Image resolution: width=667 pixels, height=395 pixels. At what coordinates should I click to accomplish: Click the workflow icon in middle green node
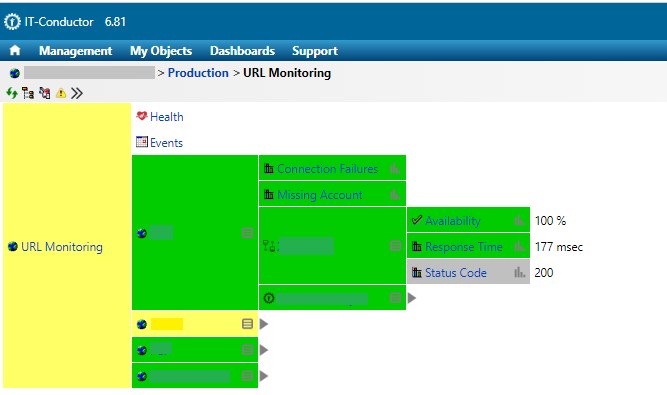point(269,246)
